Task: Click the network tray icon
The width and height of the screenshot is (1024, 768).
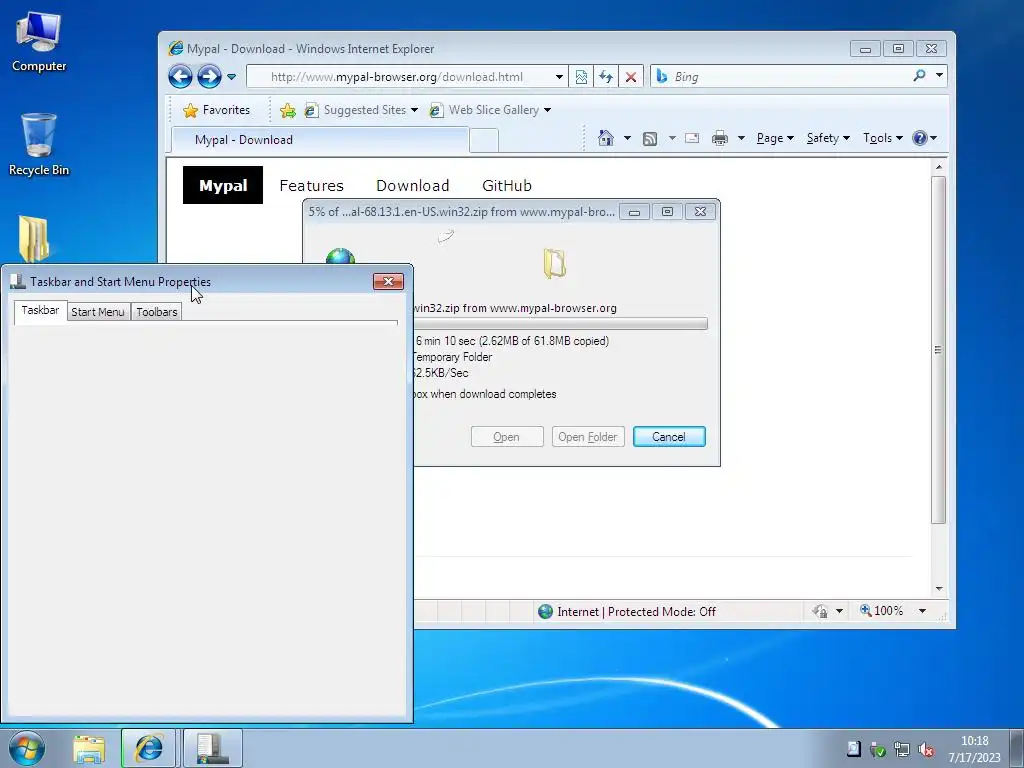Action: 902,750
